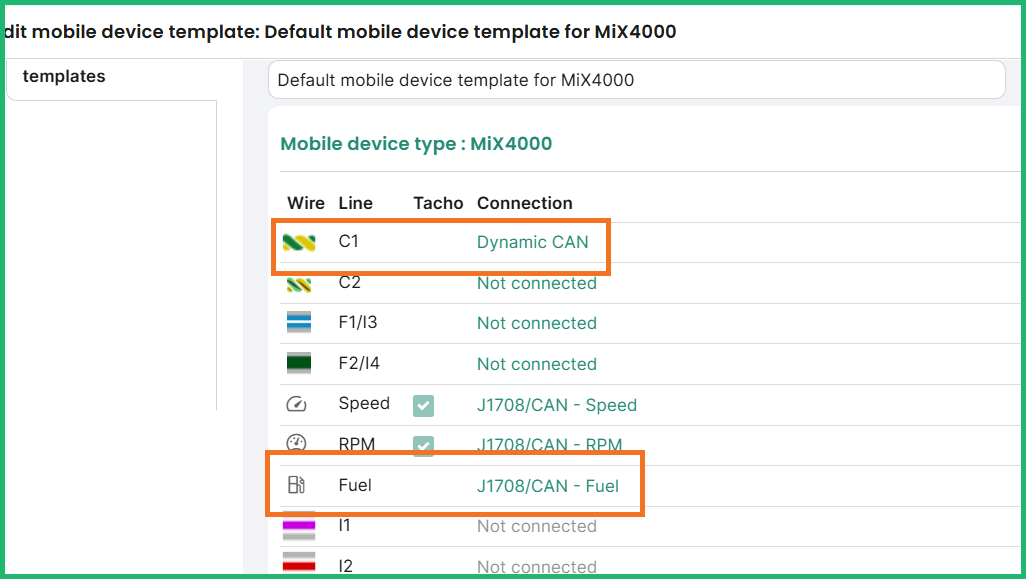Click the Connection column header
This screenshot has height=579, width=1026.
click(x=524, y=203)
